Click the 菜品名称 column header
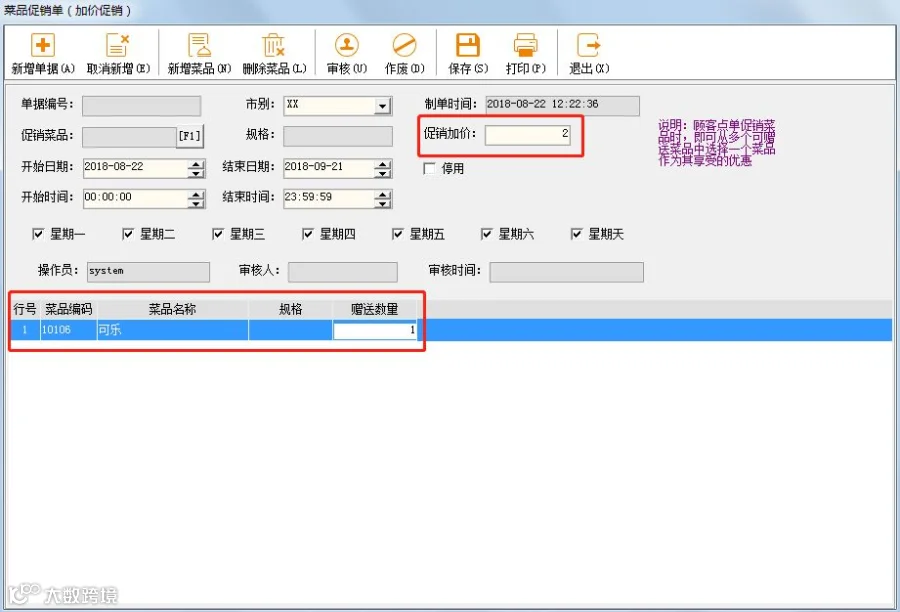This screenshot has width=900, height=612. point(173,309)
